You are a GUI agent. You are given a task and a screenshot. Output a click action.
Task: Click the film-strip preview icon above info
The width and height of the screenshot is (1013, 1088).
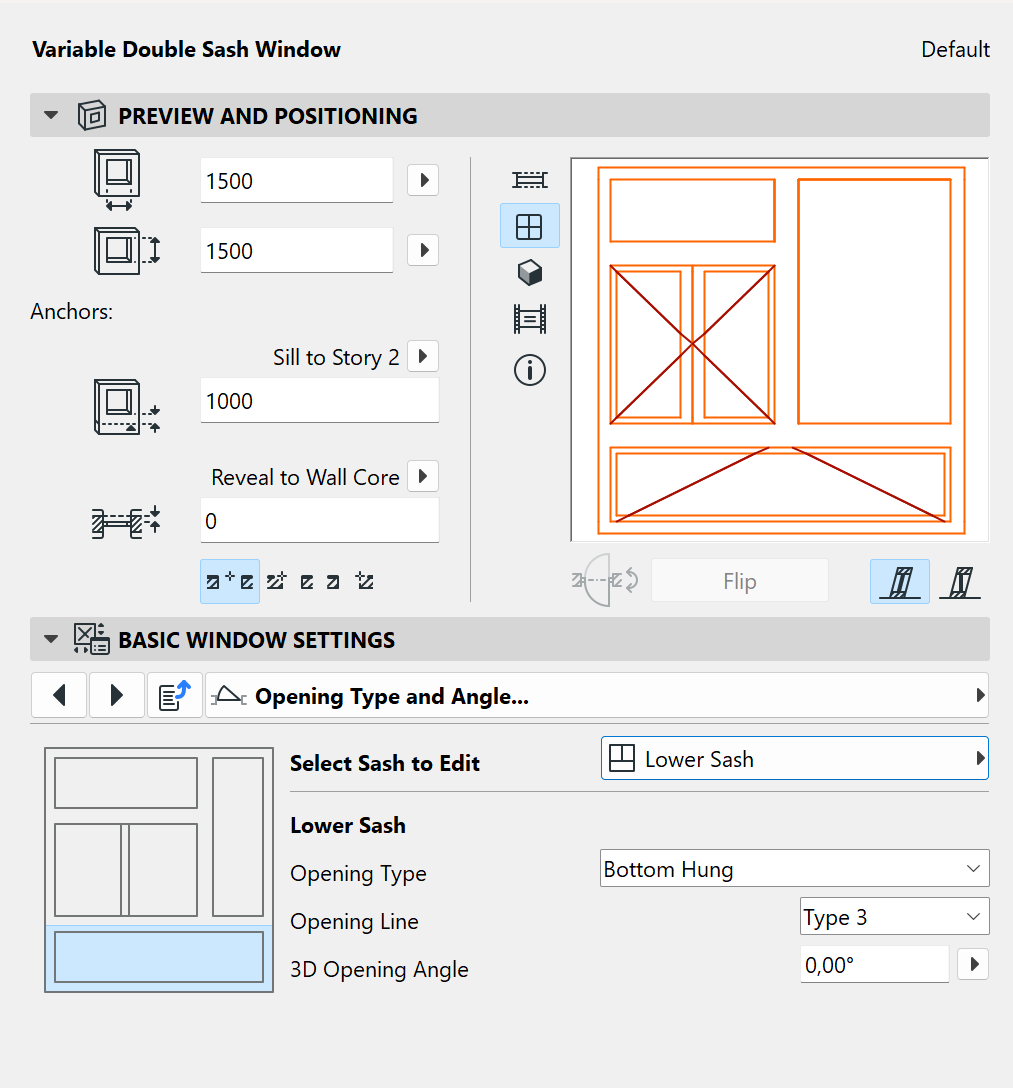coord(529,319)
